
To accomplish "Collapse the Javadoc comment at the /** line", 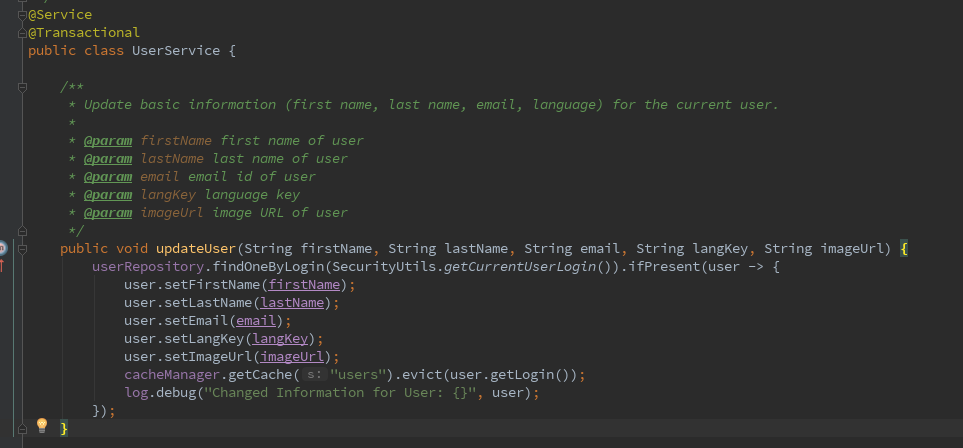I will point(23,87).
